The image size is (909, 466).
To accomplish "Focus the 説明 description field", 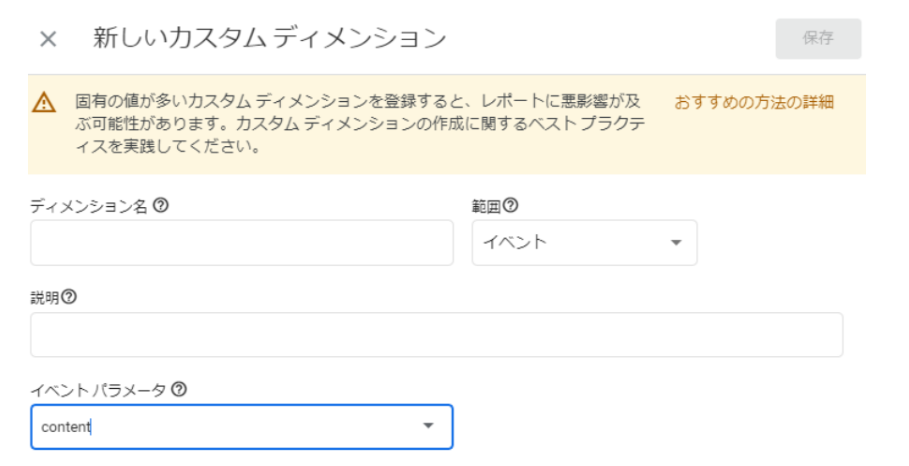I will coord(436,335).
